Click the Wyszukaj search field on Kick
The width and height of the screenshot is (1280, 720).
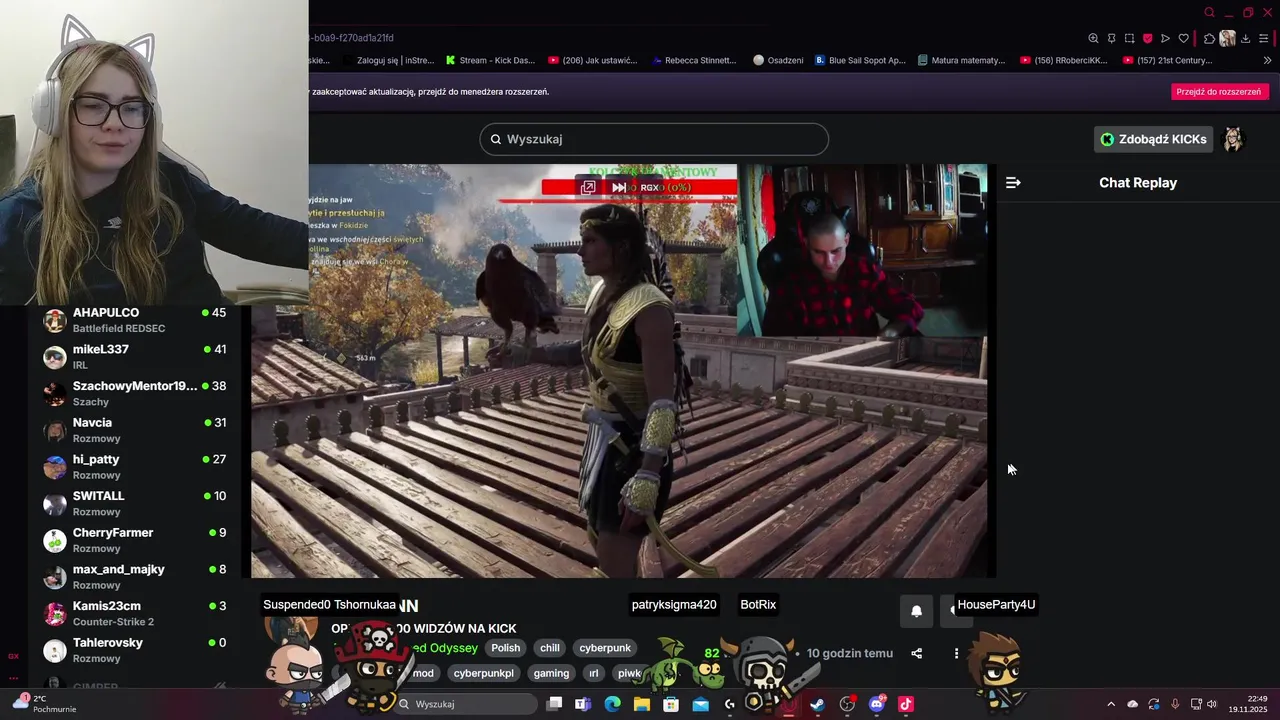click(x=654, y=139)
